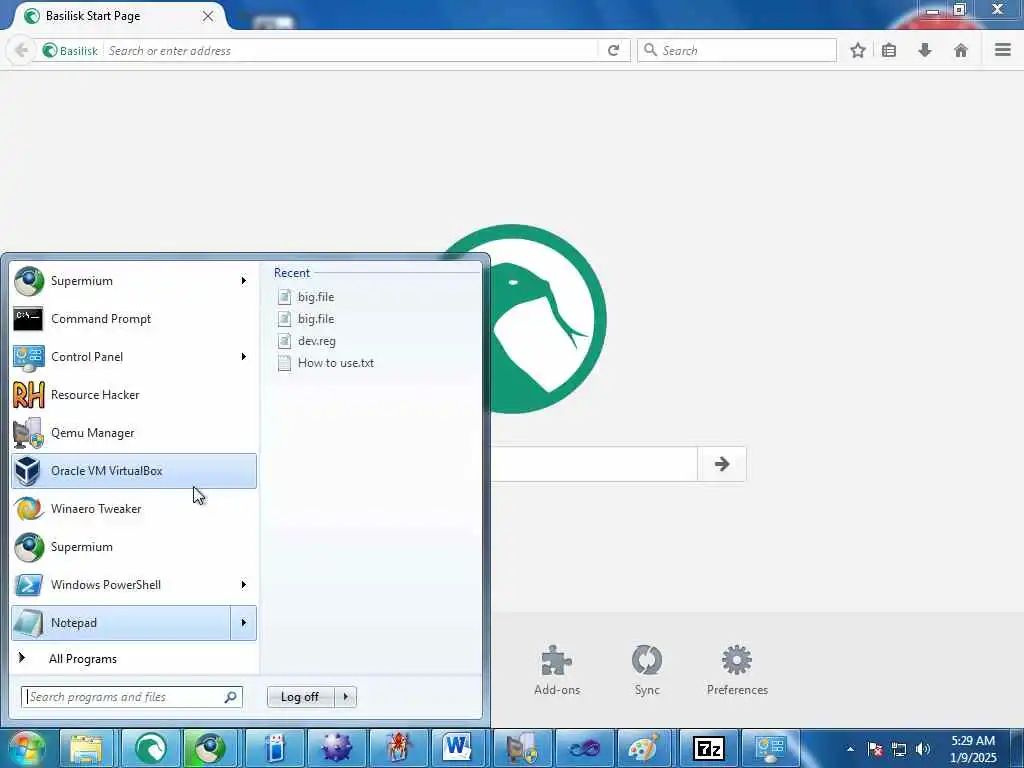The height and width of the screenshot is (768, 1024).
Task: Go to home page via house icon
Action: coord(961,50)
